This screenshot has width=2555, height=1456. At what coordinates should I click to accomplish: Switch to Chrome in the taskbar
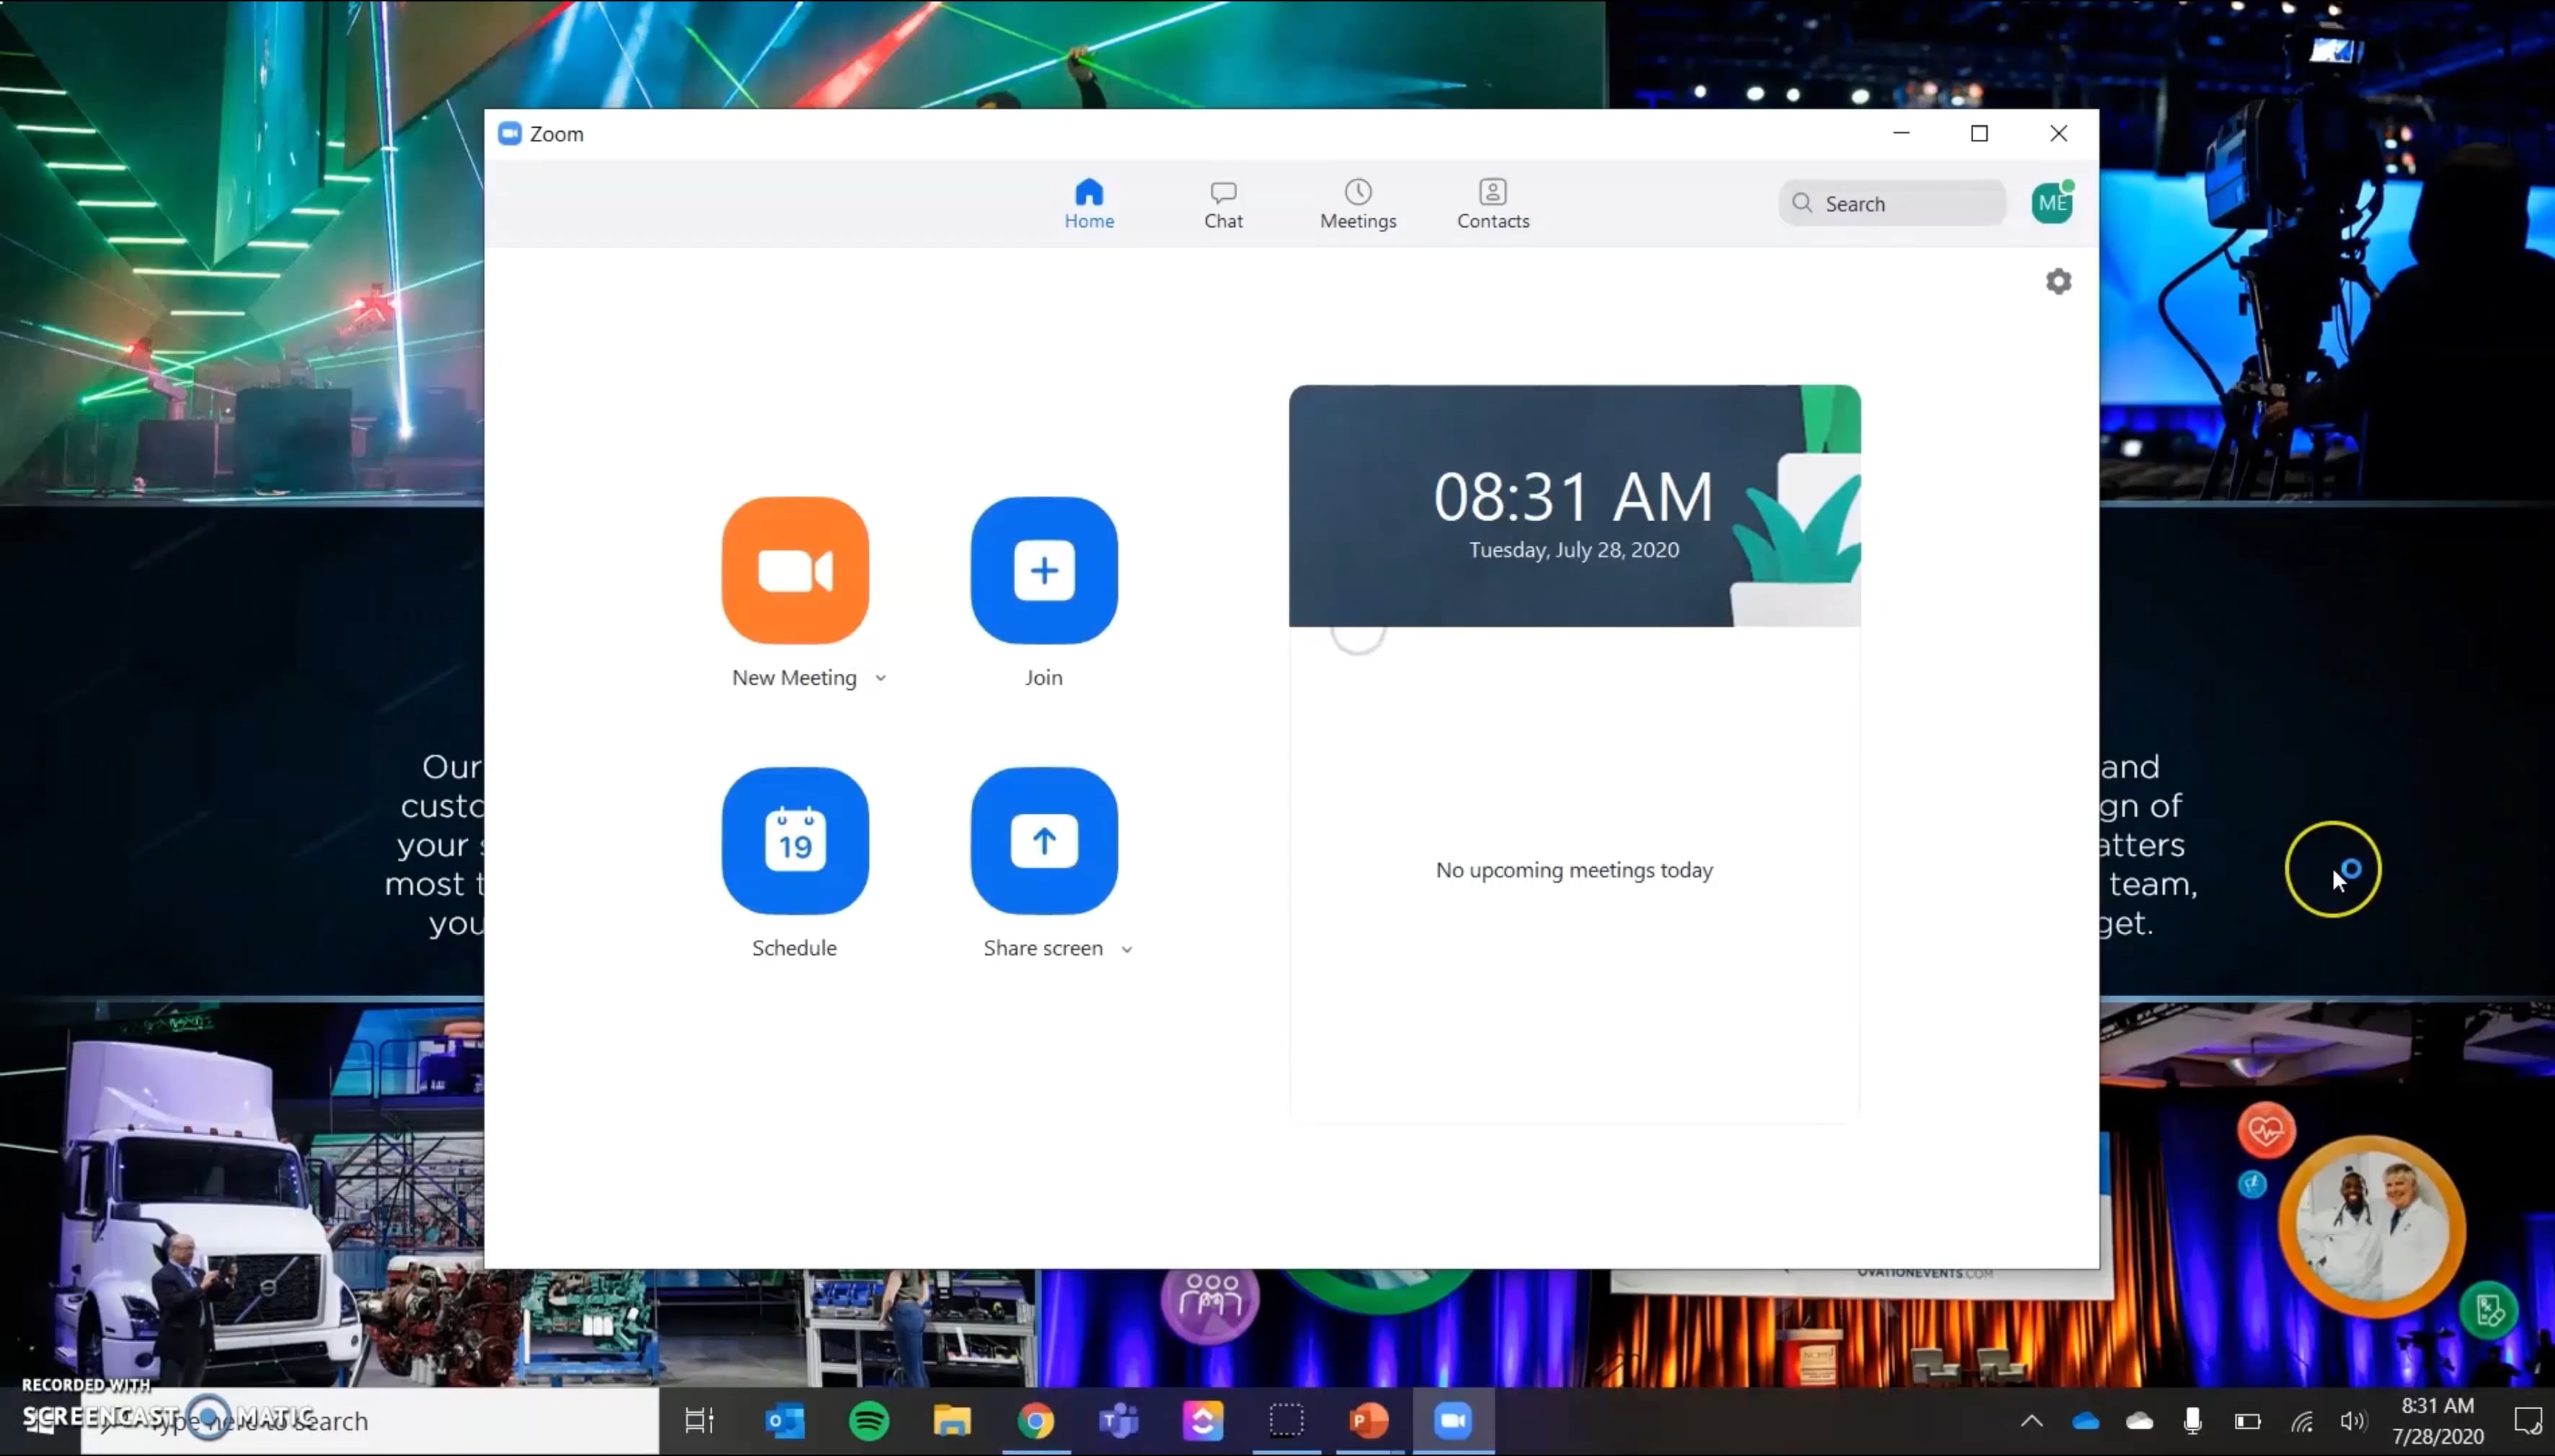tap(1036, 1420)
